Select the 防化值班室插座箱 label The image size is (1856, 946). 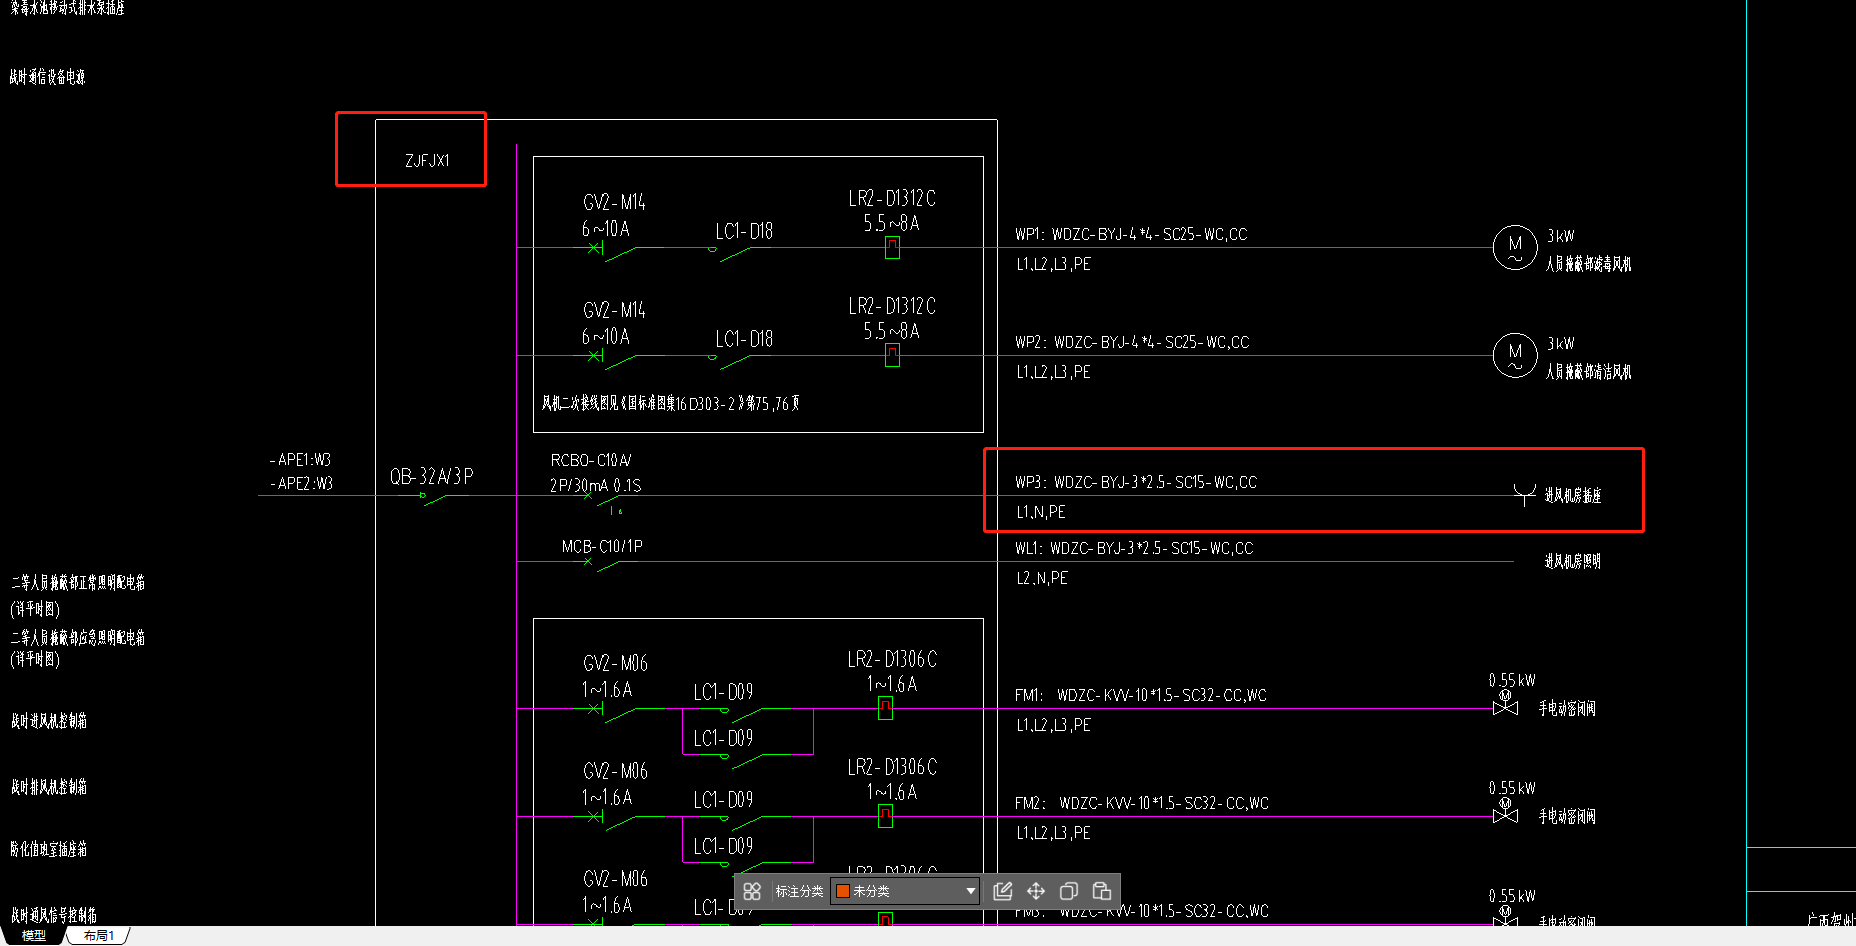pos(49,849)
